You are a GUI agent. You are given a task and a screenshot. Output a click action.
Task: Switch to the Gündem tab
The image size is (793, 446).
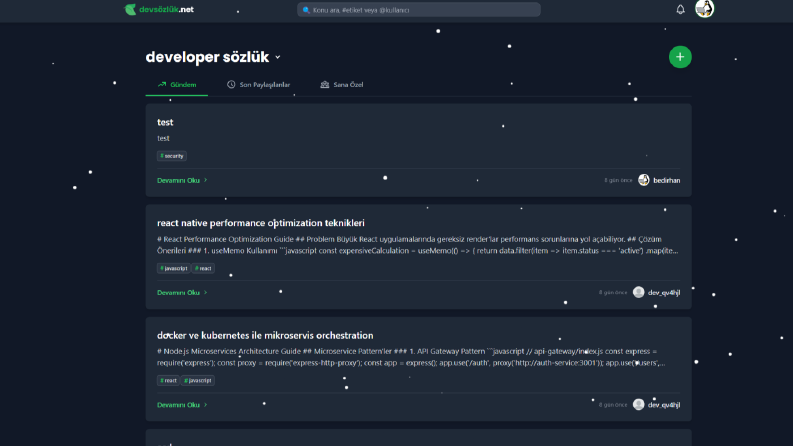pyautogui.click(x=177, y=84)
